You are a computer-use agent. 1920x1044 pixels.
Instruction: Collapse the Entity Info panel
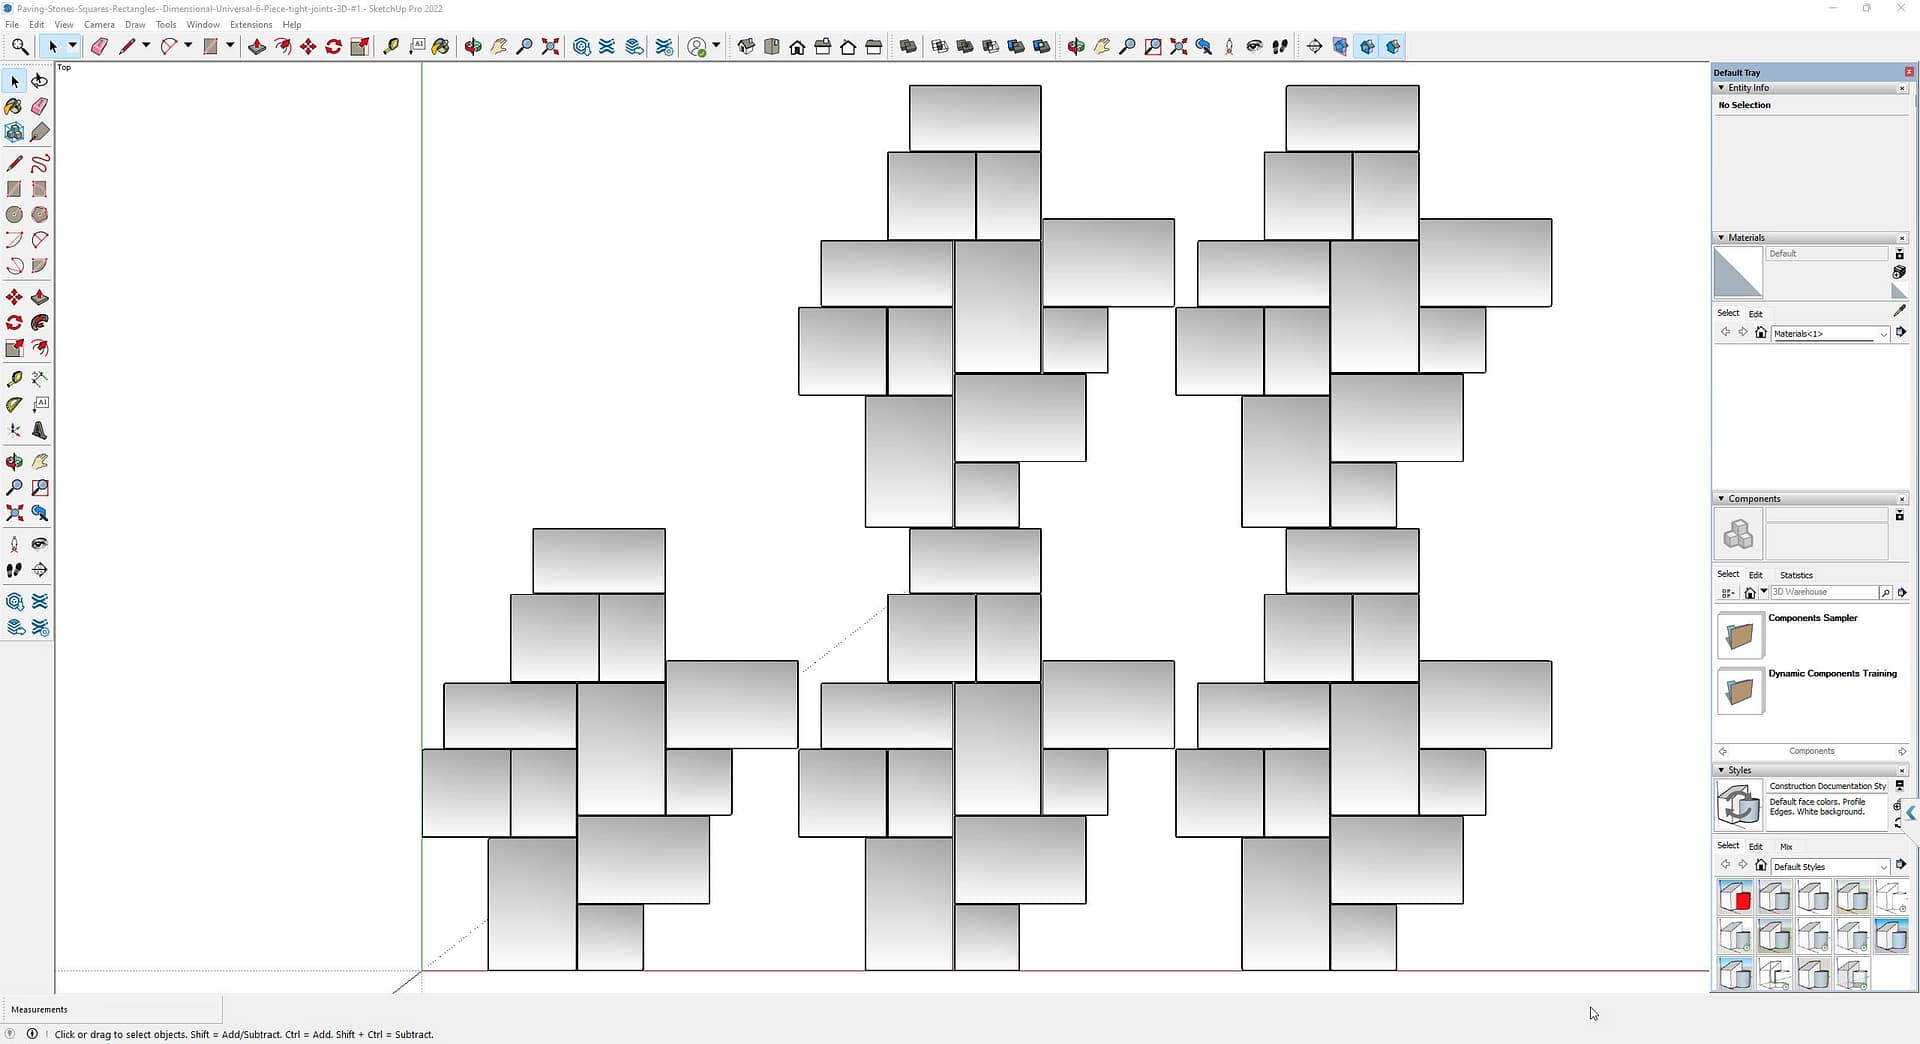(1721, 88)
